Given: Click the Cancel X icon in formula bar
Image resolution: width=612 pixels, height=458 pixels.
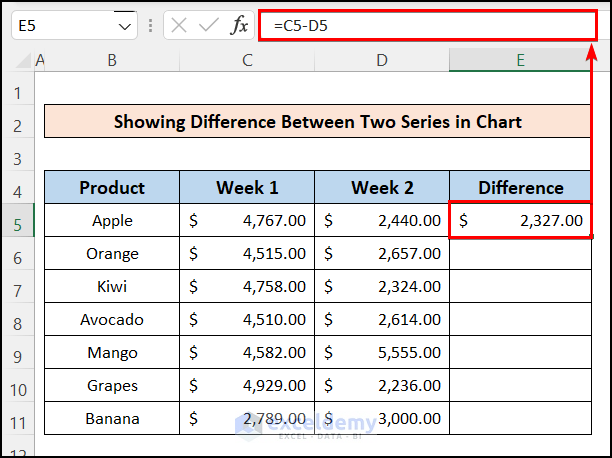Looking at the screenshot, I should (x=179, y=26).
